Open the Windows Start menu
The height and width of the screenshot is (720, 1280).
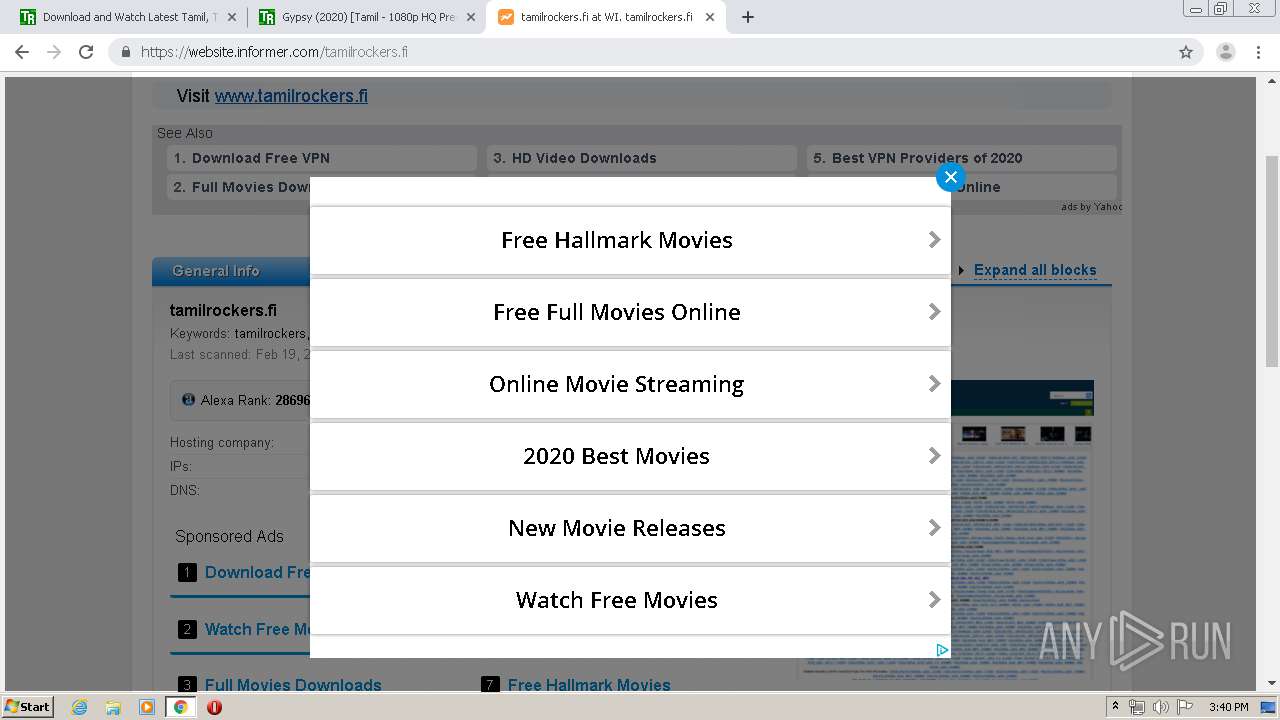(28, 707)
